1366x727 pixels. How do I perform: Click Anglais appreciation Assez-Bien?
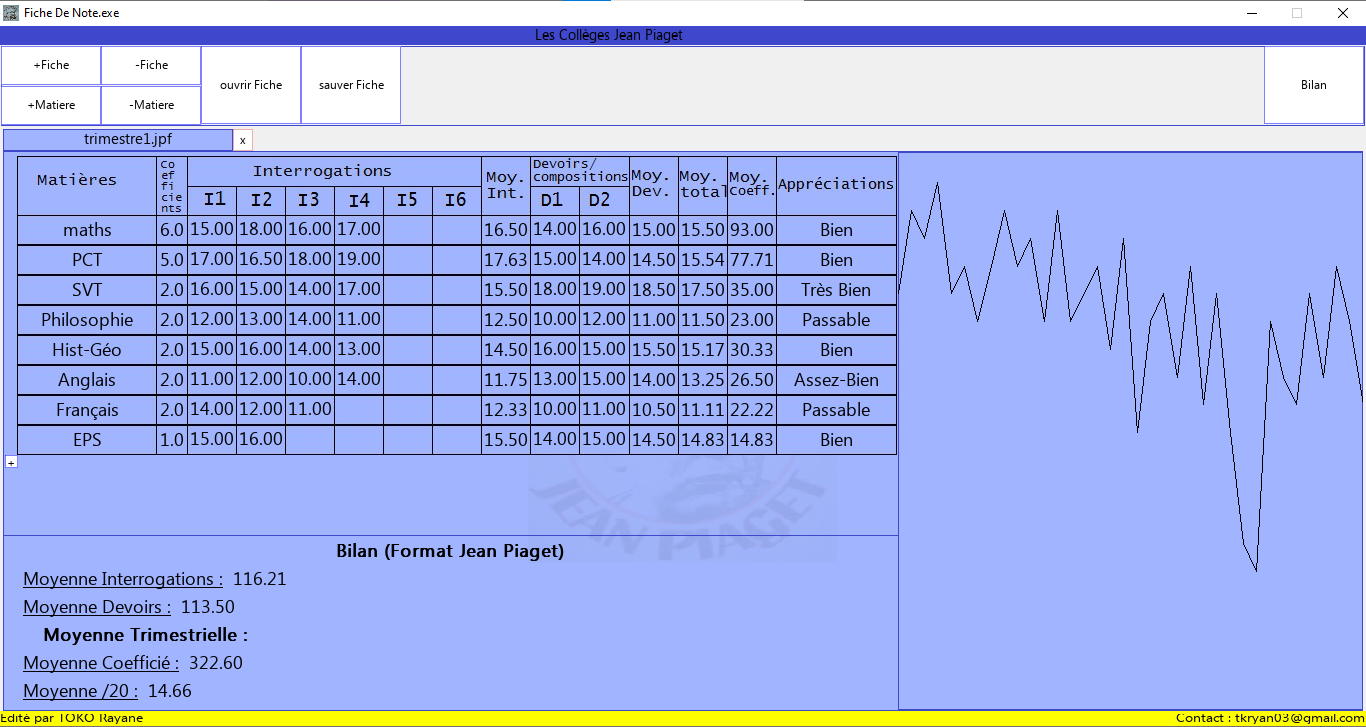coord(836,380)
